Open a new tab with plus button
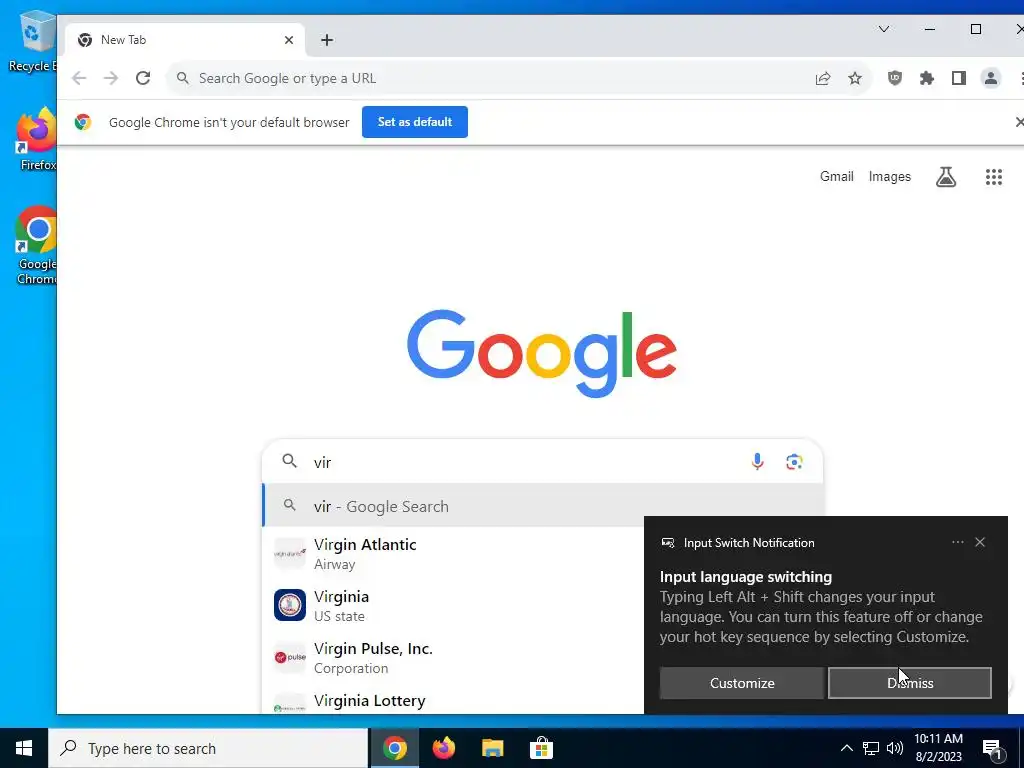Image resolution: width=1024 pixels, height=768 pixels. [327, 40]
